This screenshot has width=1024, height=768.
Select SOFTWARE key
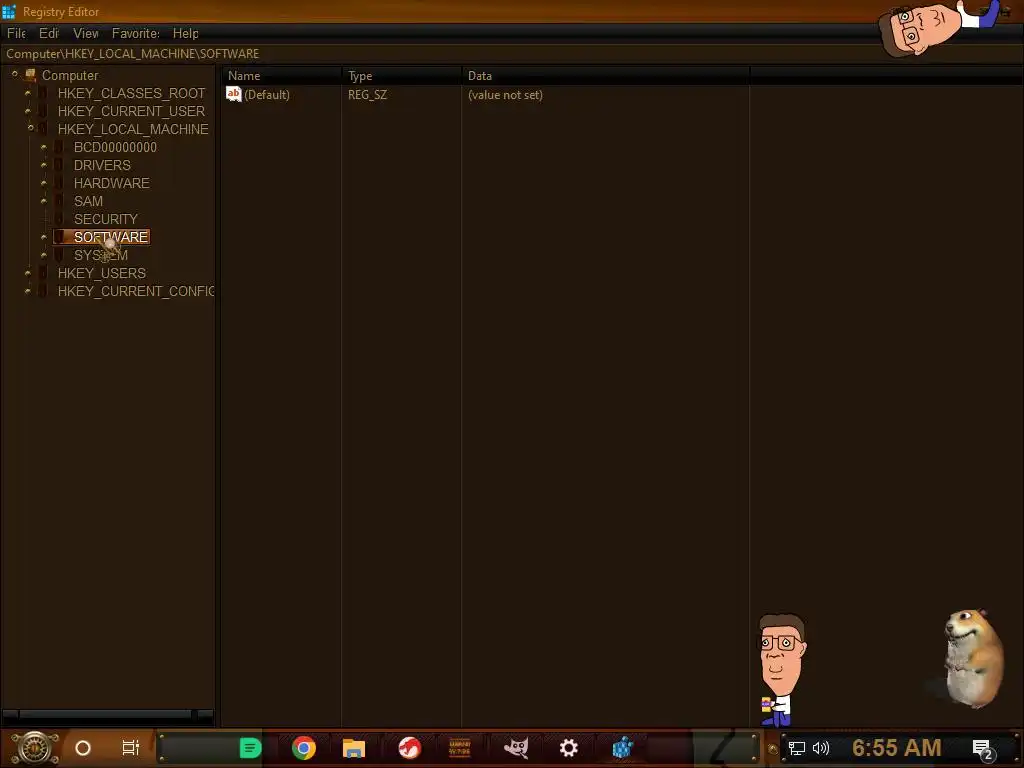(111, 237)
